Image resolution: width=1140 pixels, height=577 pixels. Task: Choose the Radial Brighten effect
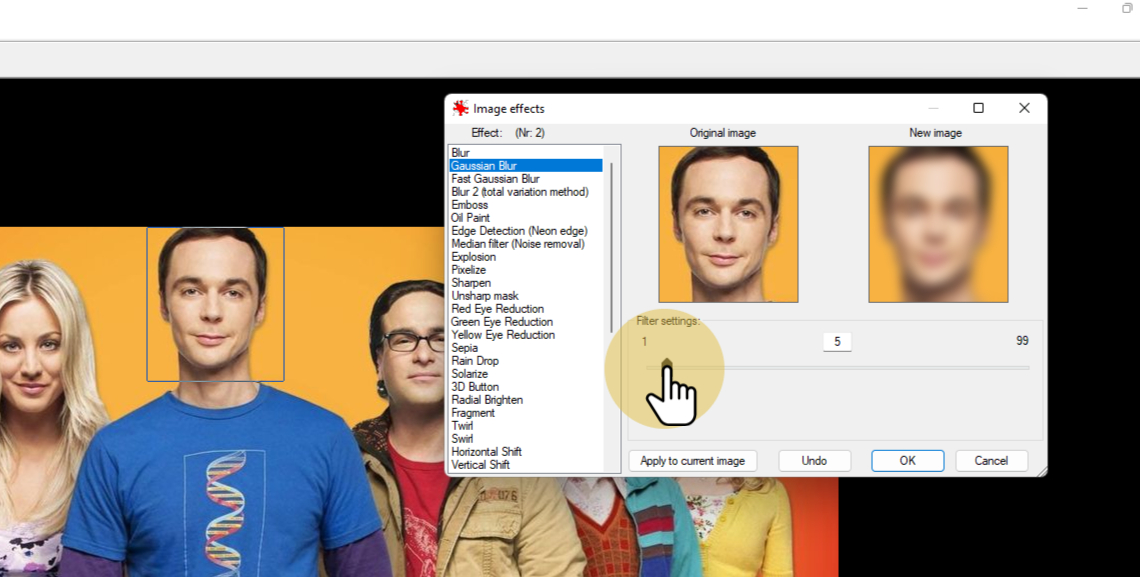[487, 400]
